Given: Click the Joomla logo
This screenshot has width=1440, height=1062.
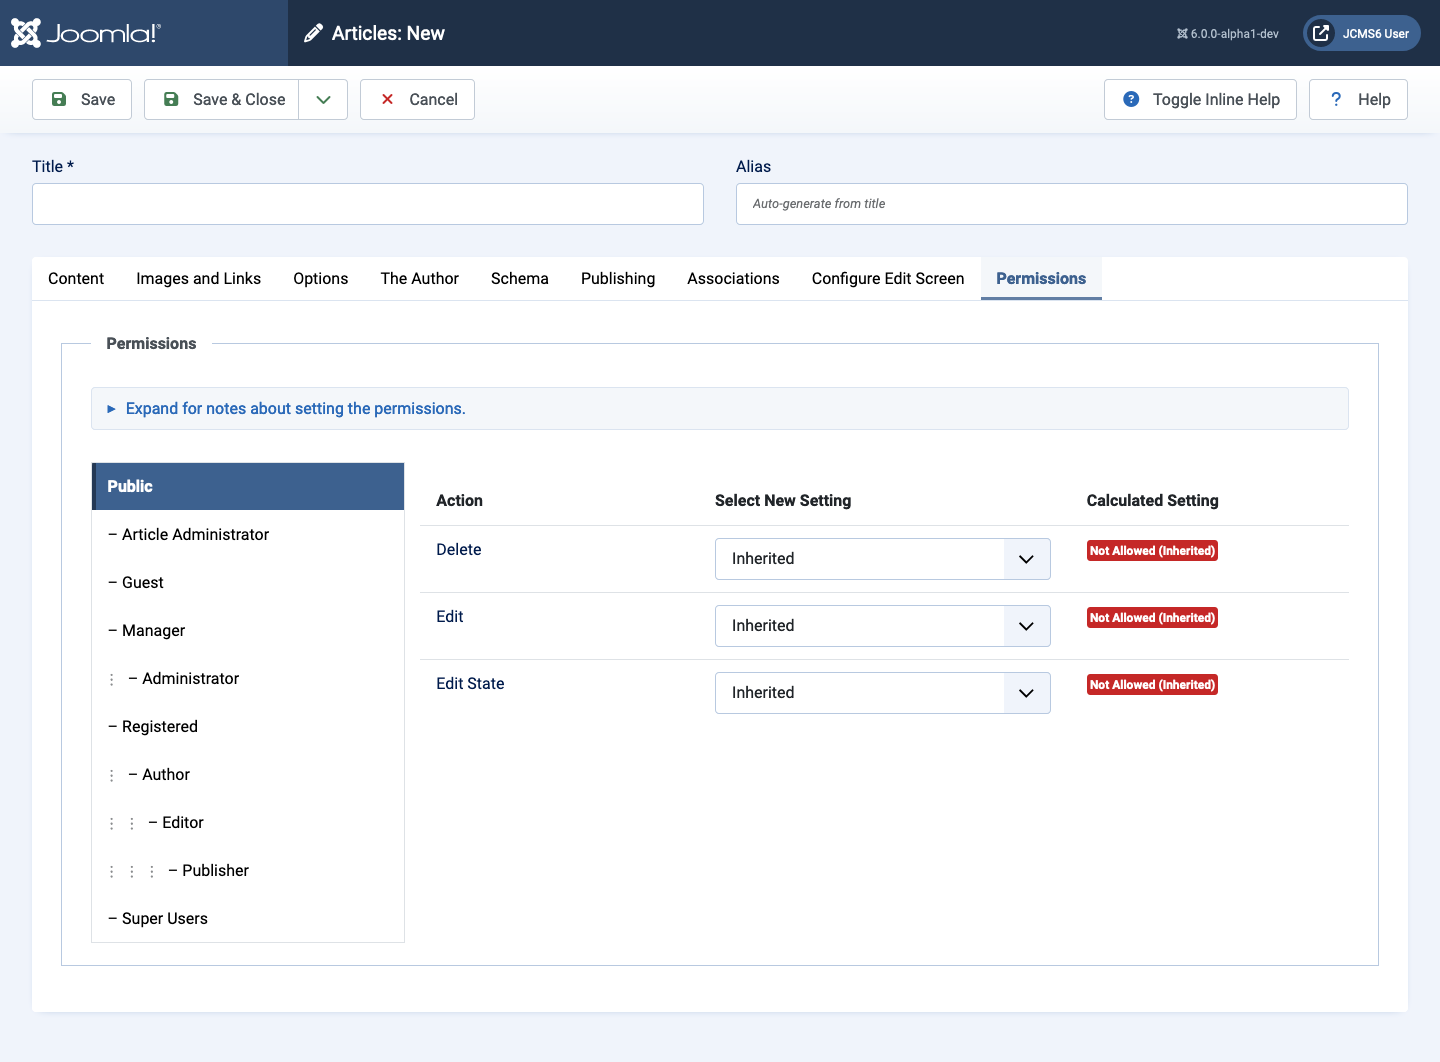Looking at the screenshot, I should point(27,32).
